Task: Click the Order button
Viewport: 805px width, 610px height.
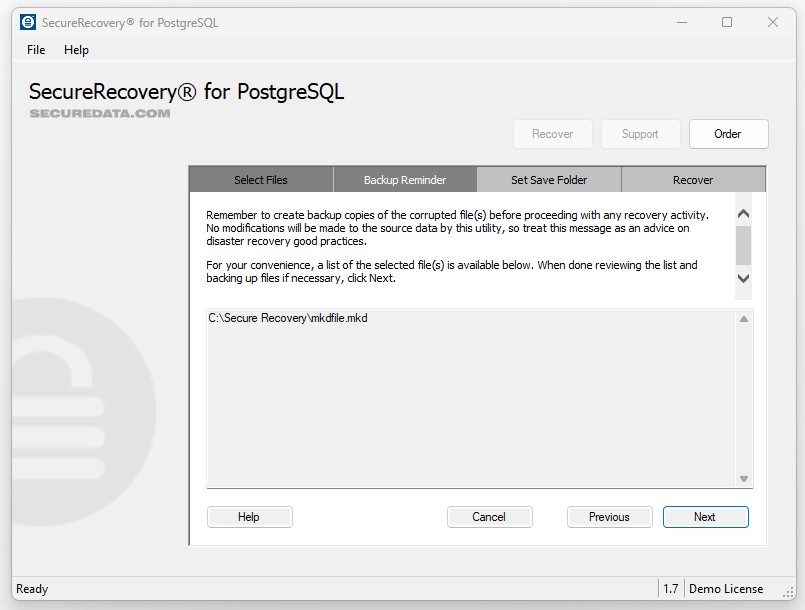Action: pyautogui.click(x=728, y=134)
